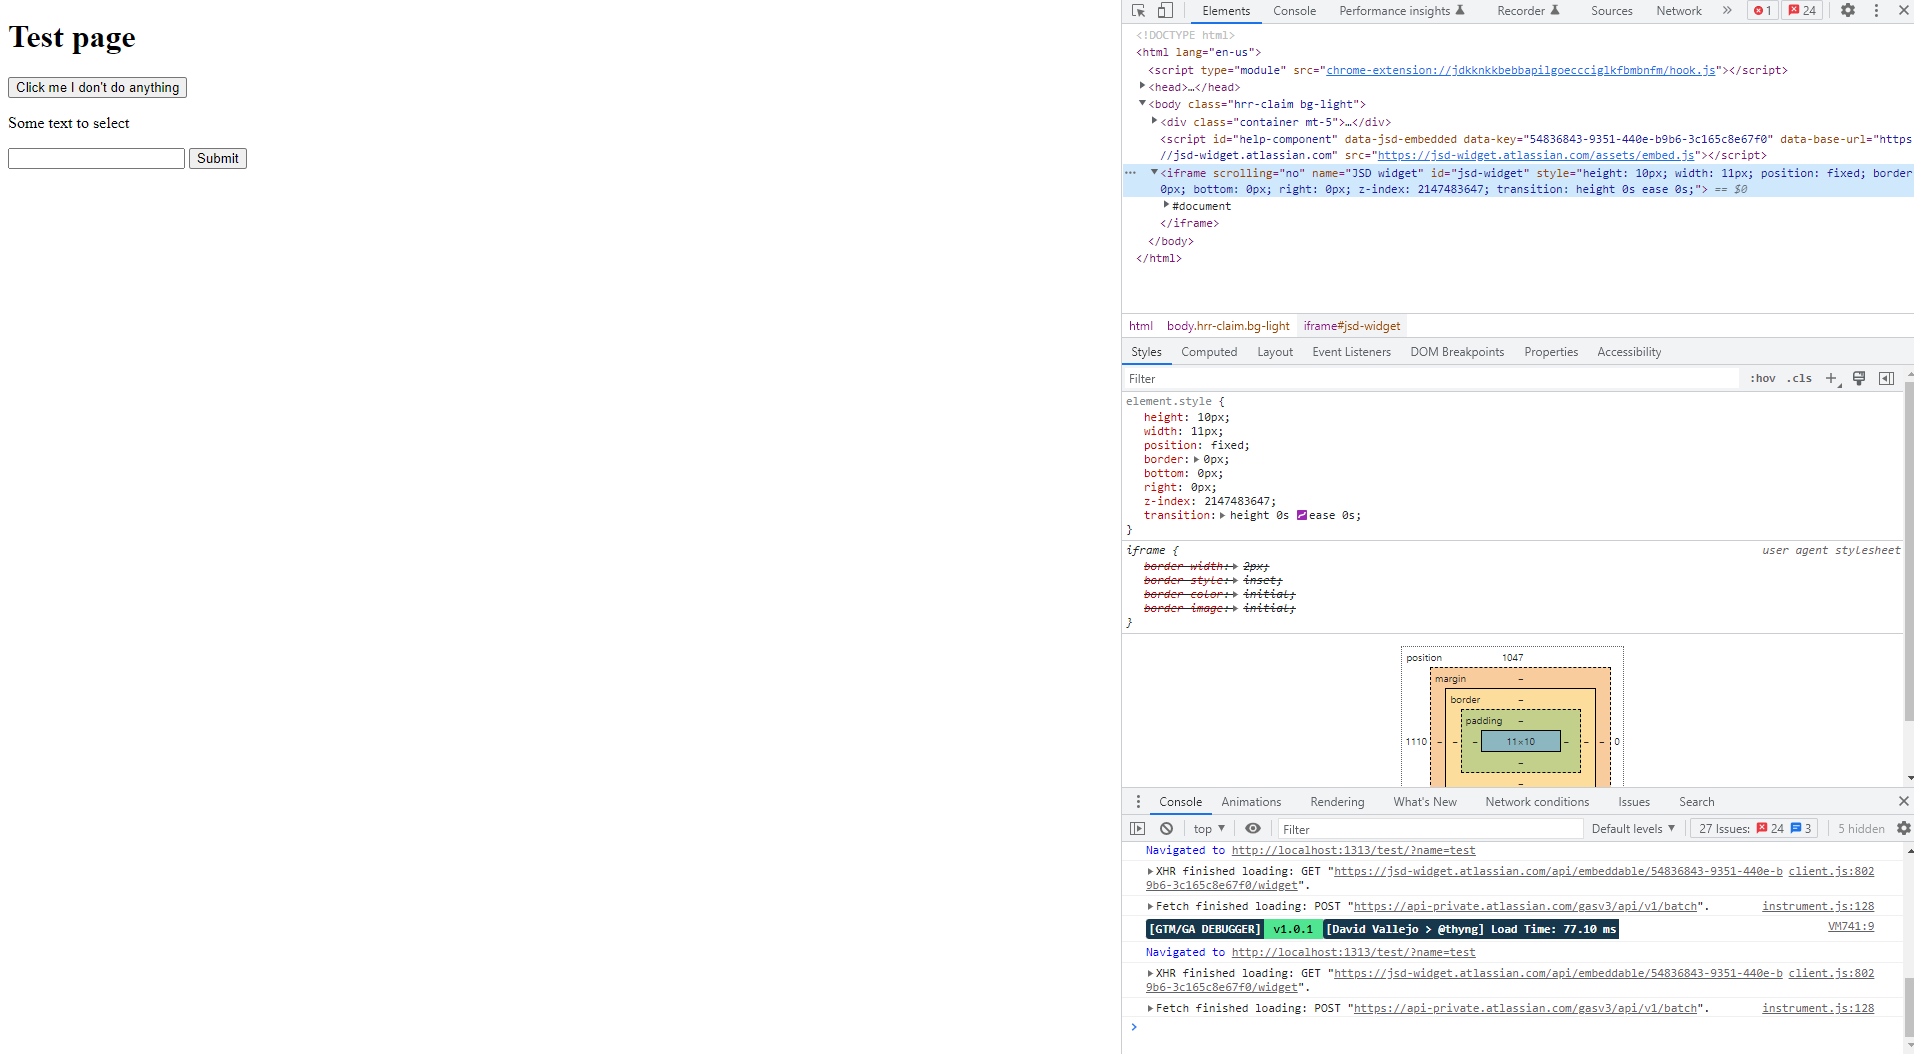Image resolution: width=1914 pixels, height=1054 pixels.
Task: Show the console sidebar icon
Action: pyautogui.click(x=1138, y=829)
